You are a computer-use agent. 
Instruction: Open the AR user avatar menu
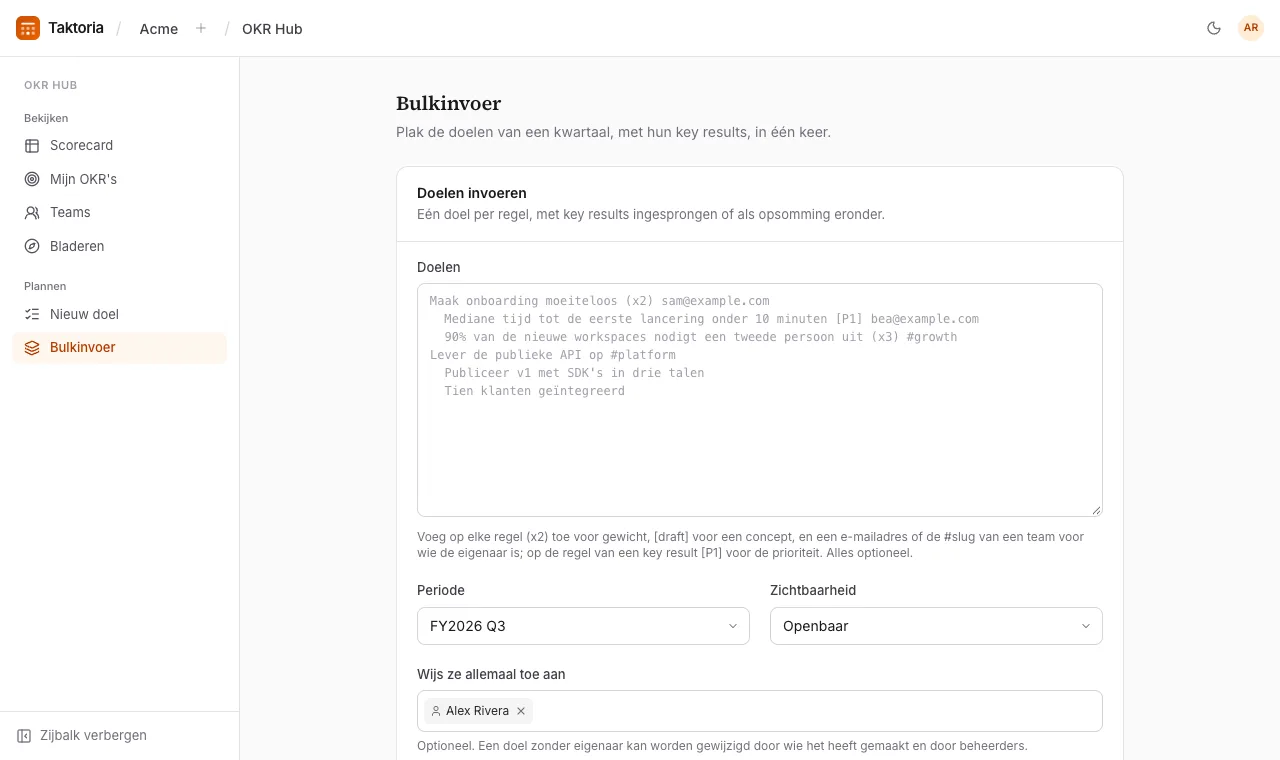1251,28
